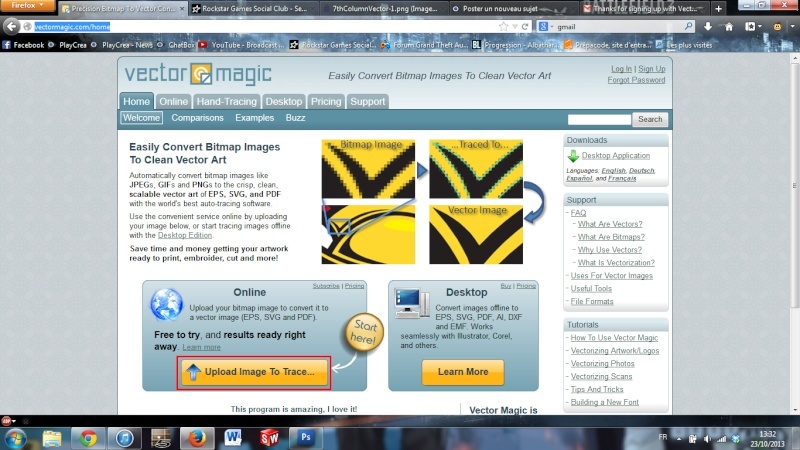Open address bar history dropdown arrow
The width and height of the screenshot is (800, 450).
pyautogui.click(x=514, y=27)
